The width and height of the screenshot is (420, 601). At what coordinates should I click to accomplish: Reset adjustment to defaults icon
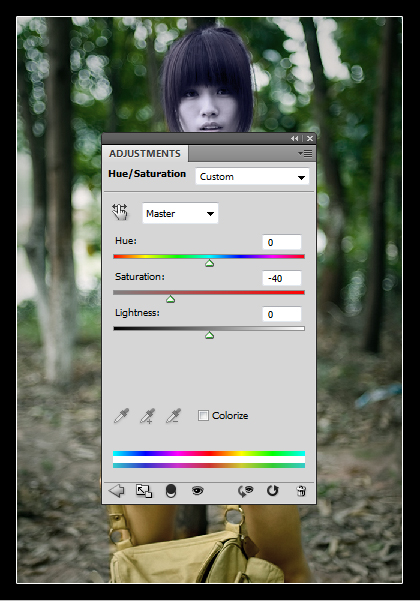pyautogui.click(x=272, y=491)
